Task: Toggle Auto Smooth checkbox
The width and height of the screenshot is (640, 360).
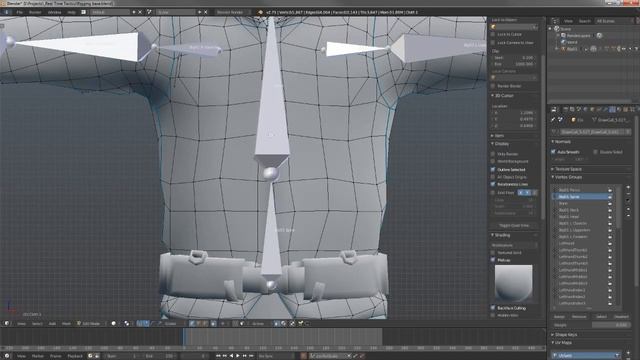Action: (x=553, y=152)
